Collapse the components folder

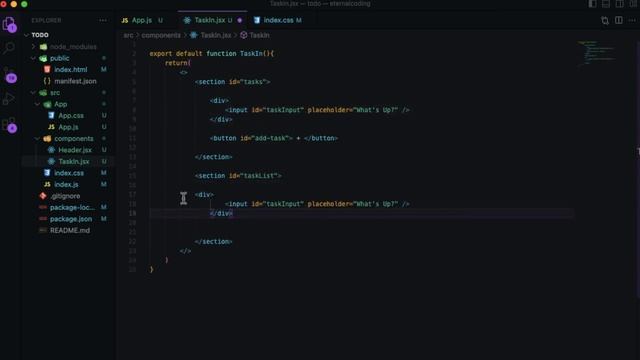click(37, 138)
